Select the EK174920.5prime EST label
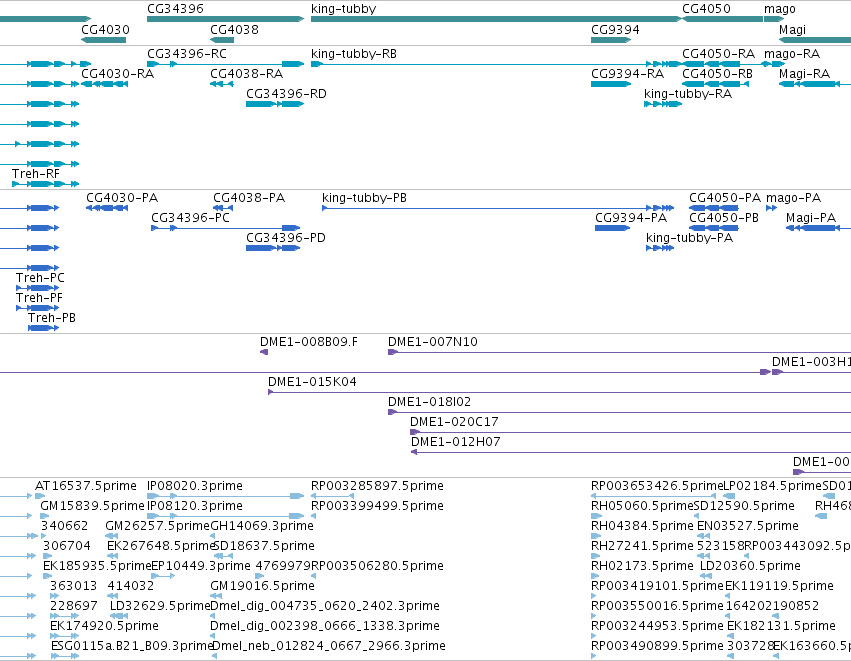The image size is (851, 661). (x=104, y=626)
